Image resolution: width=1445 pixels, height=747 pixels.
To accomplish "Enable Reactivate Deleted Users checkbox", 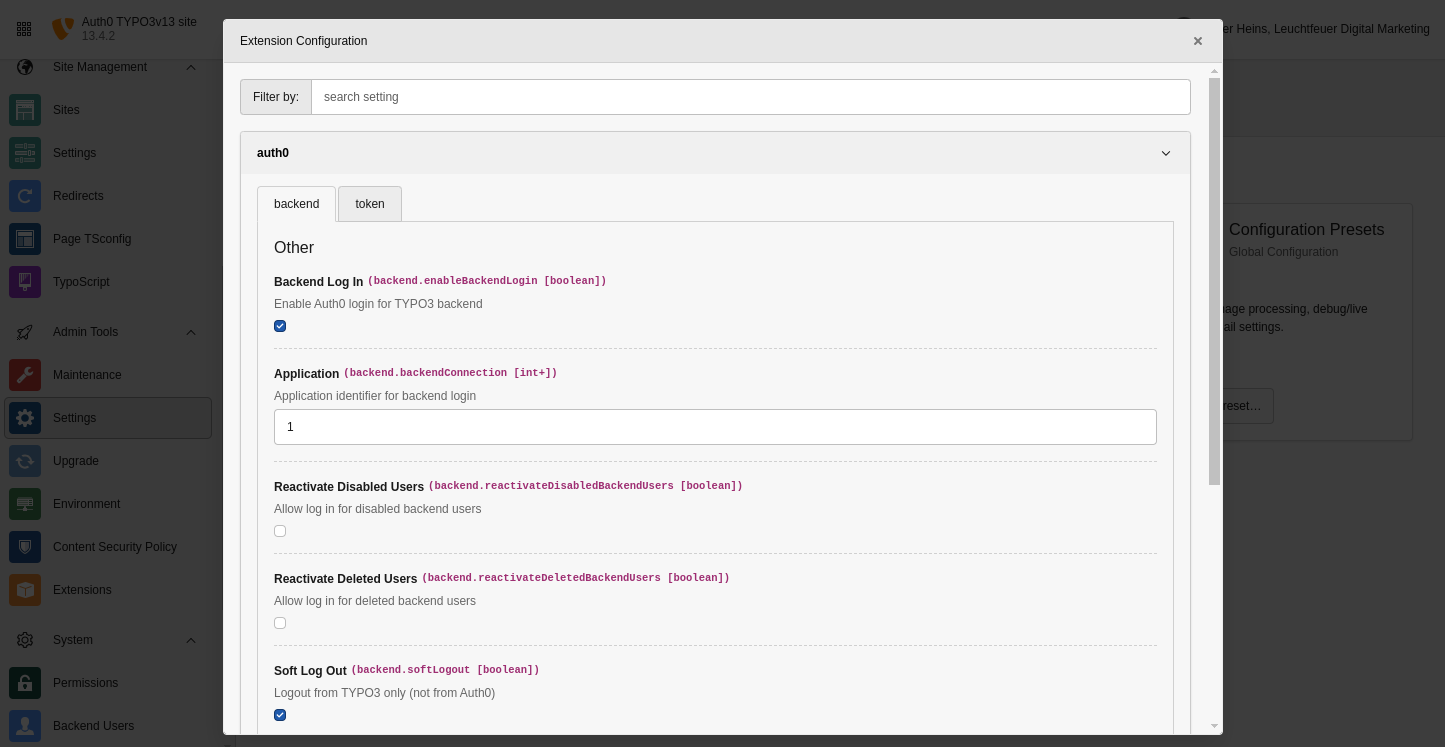I will [280, 623].
